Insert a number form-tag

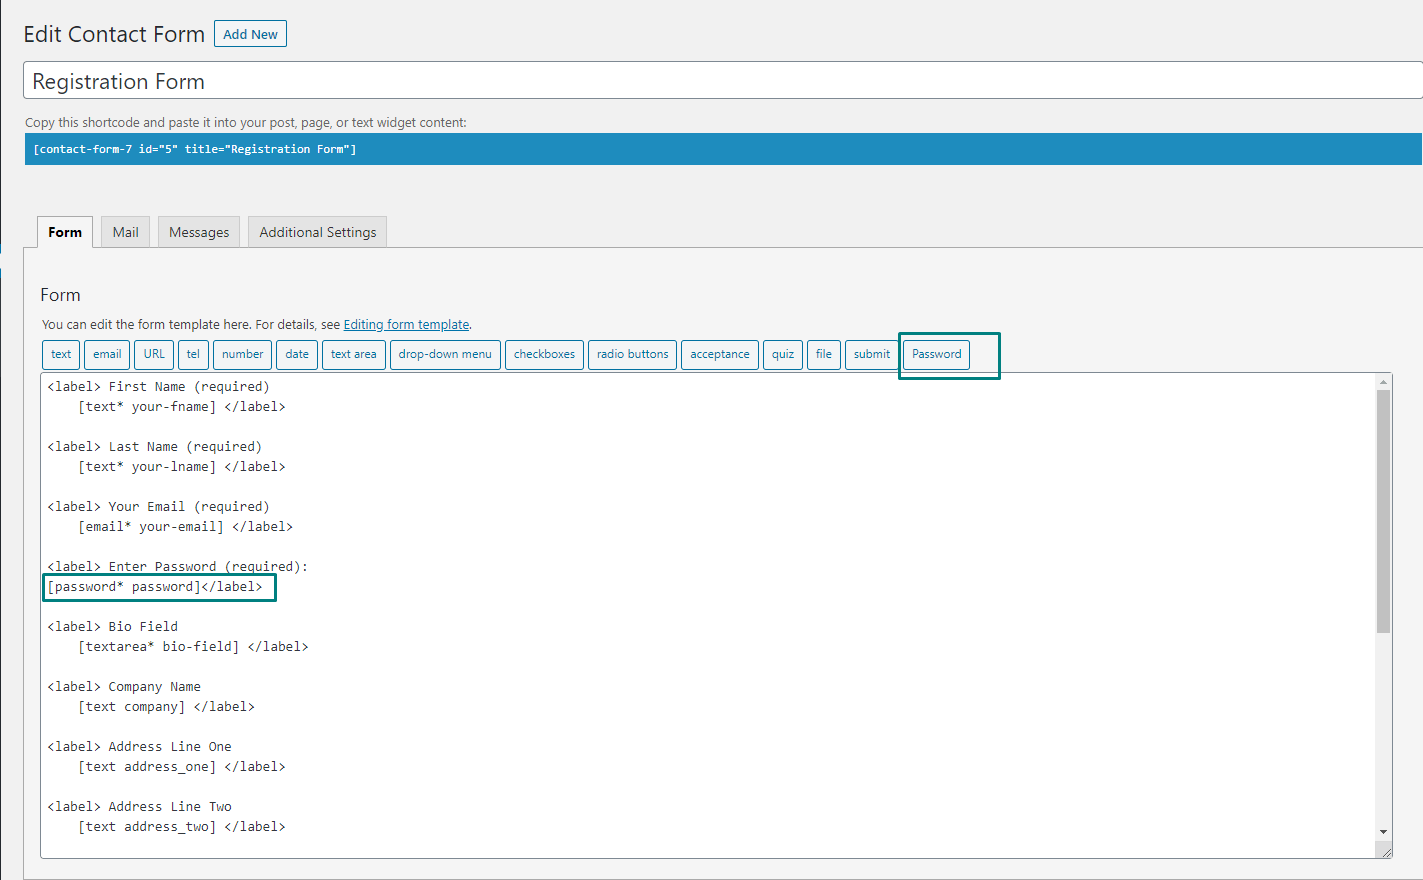(242, 354)
